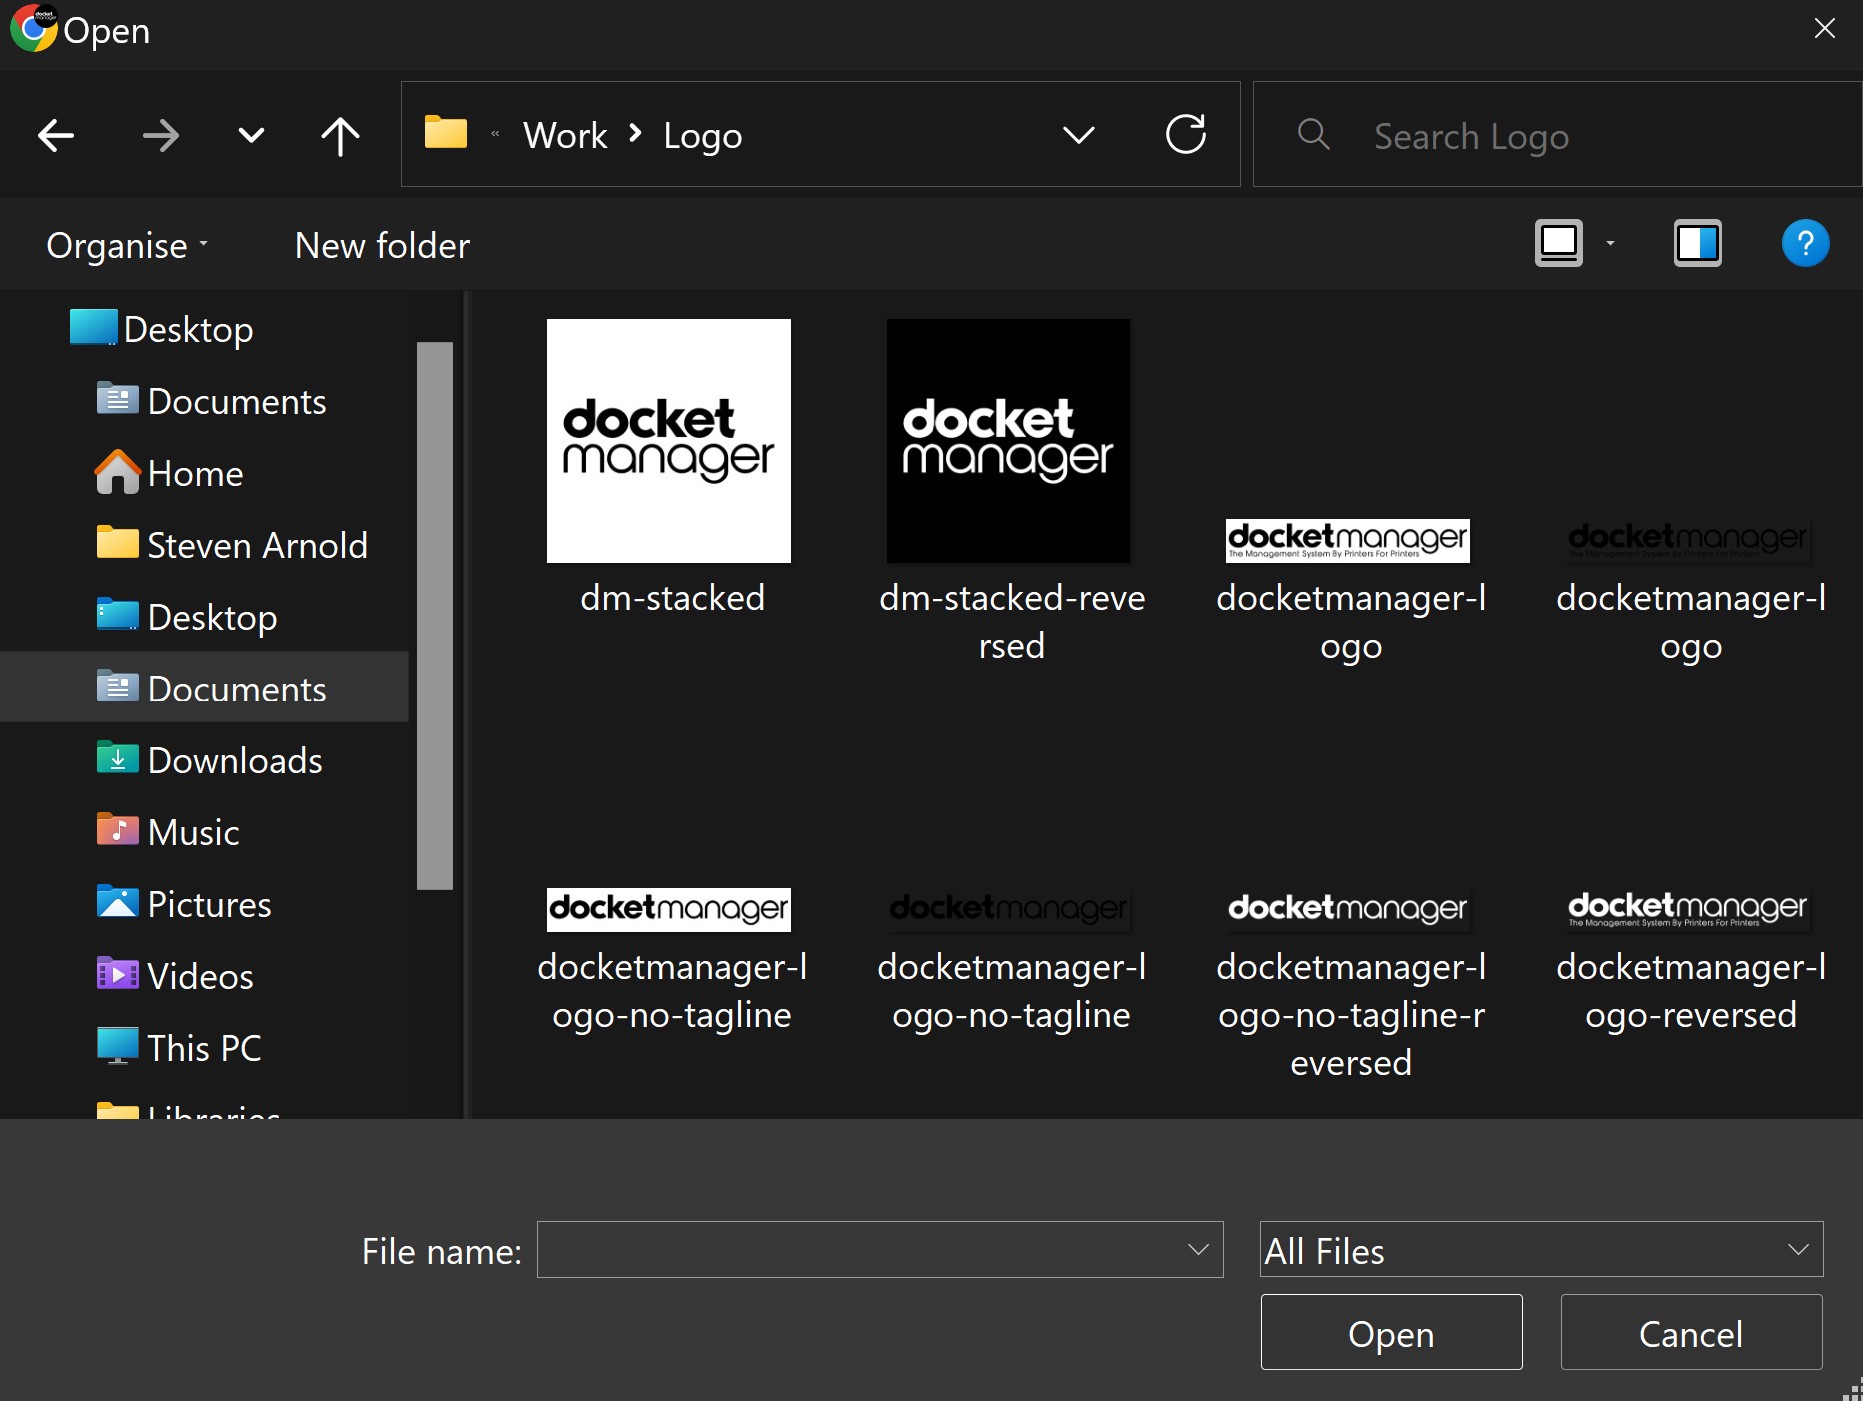This screenshot has height=1401, width=1863.
Task: Click the magnifier icon in search box
Action: coord(1313,134)
